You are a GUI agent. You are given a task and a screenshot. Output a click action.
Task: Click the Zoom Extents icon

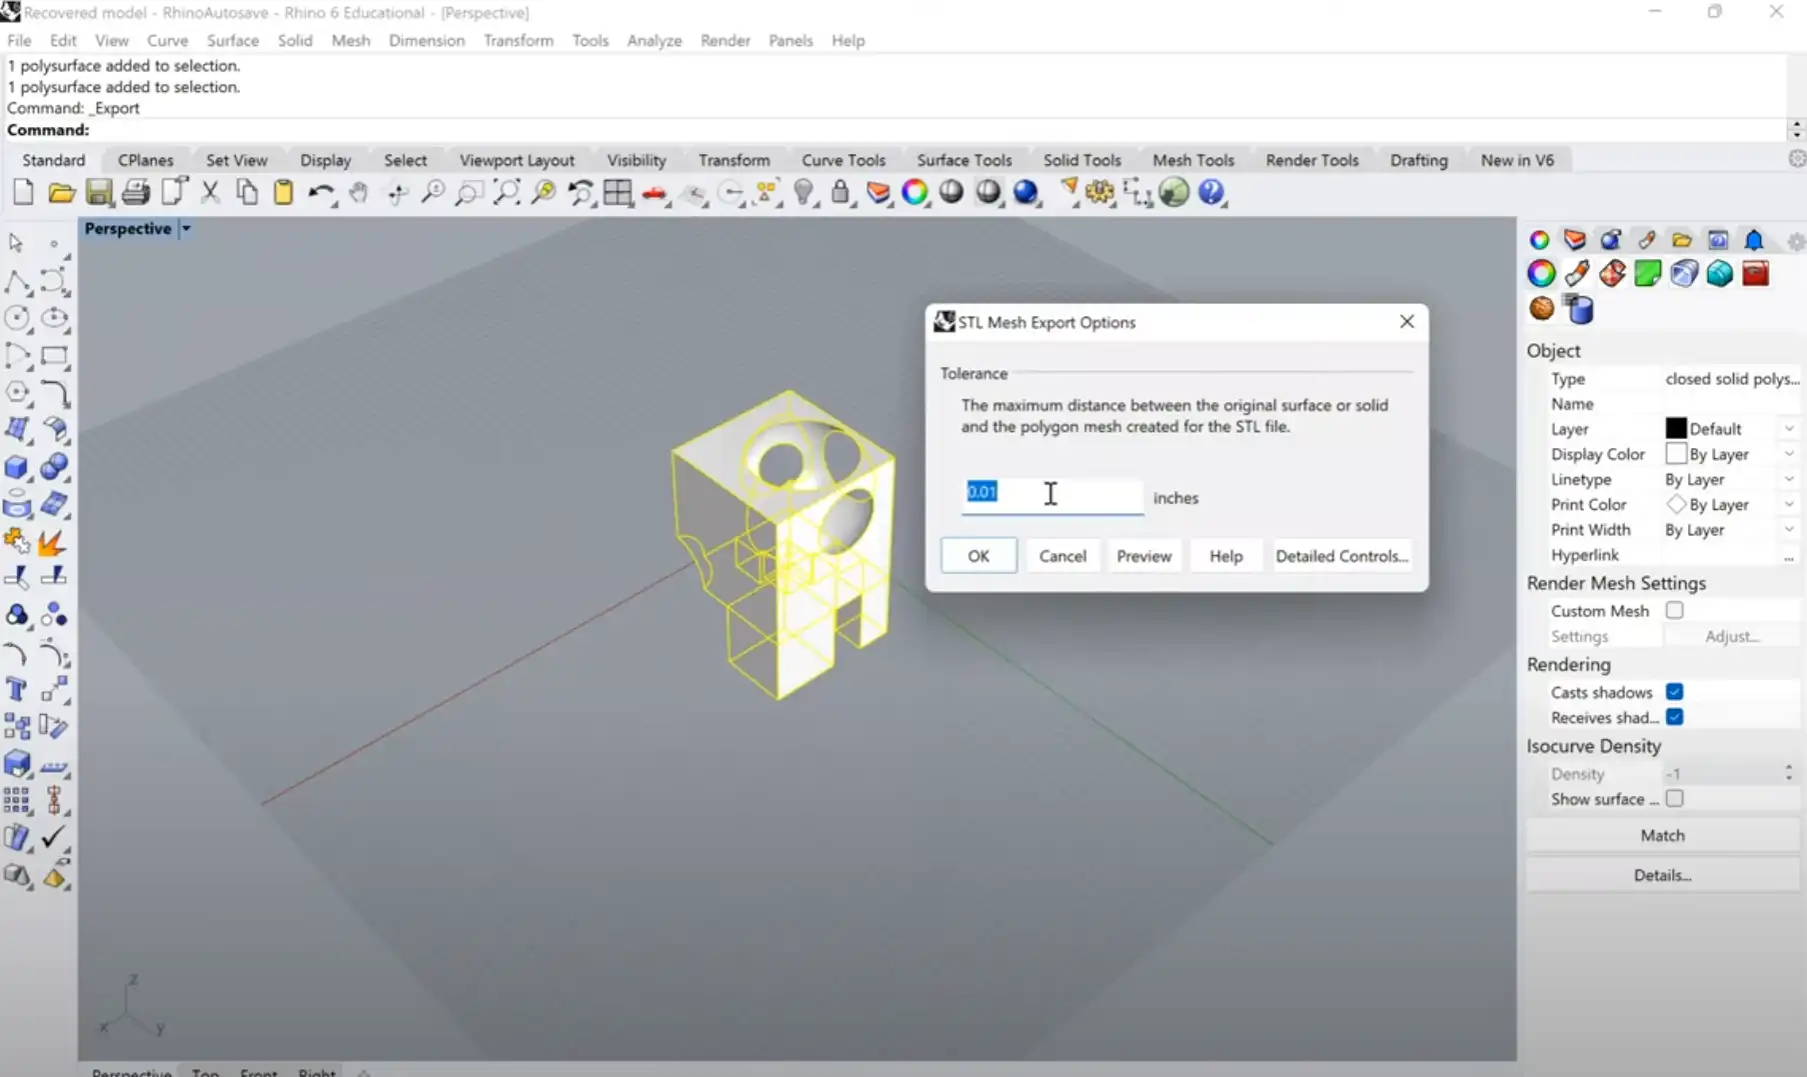507,192
